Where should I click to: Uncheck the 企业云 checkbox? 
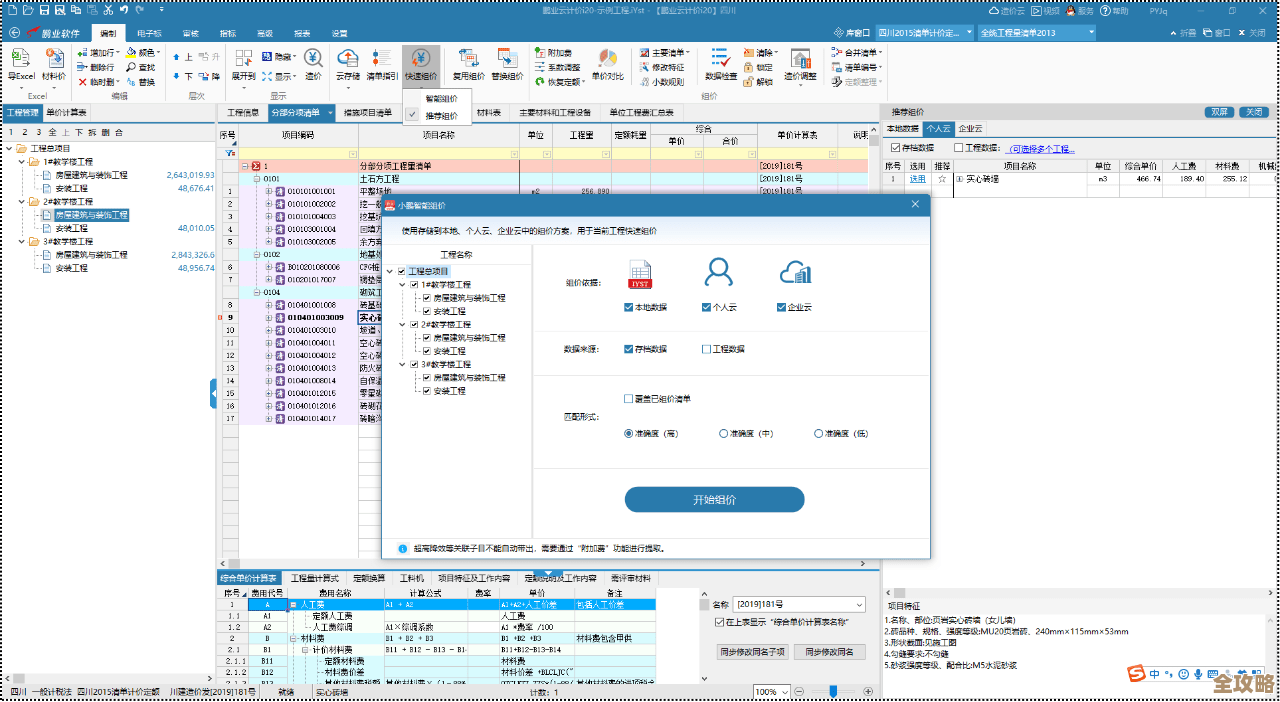(x=782, y=307)
